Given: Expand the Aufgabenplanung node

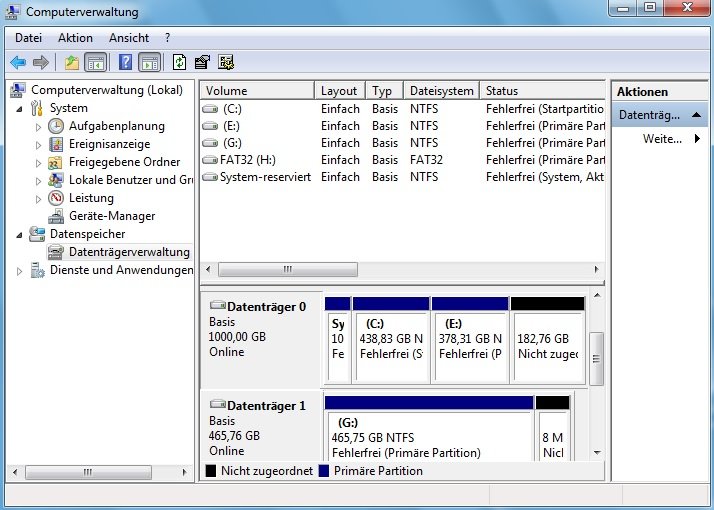Looking at the screenshot, I should (x=39, y=127).
